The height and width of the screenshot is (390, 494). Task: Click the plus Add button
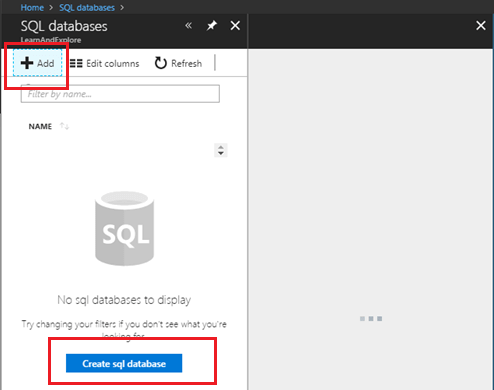coord(37,63)
